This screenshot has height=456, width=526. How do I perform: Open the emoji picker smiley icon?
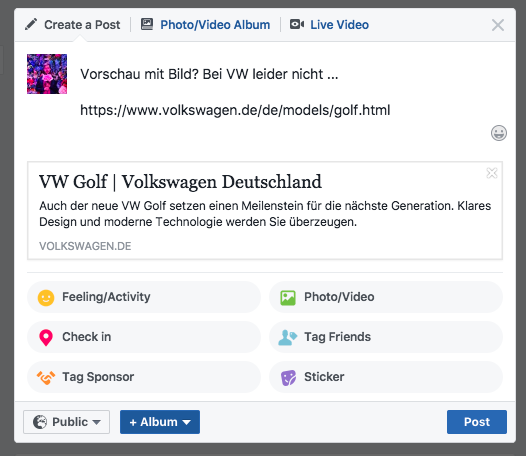click(x=499, y=133)
